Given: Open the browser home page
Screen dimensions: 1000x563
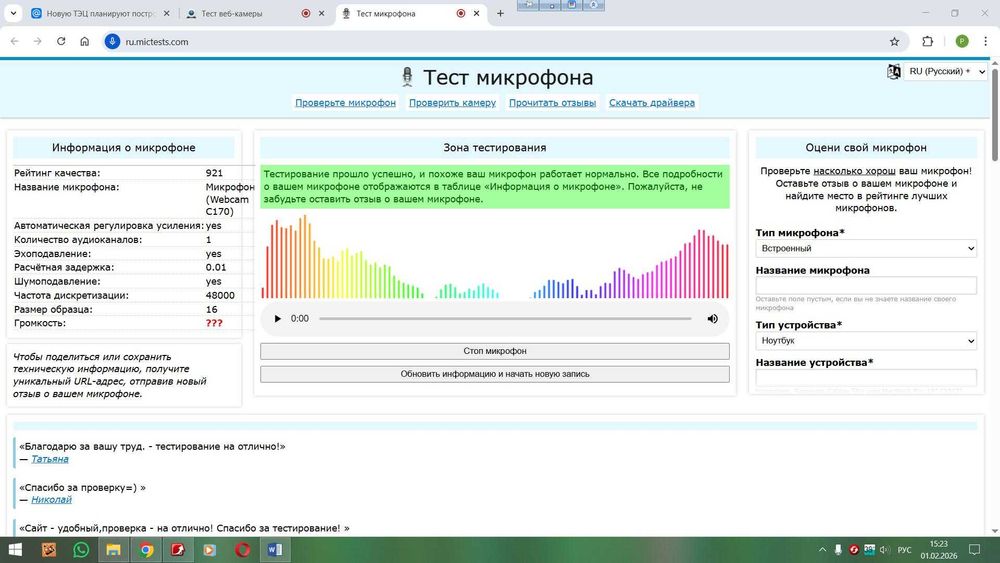Looking at the screenshot, I should [x=84, y=41].
